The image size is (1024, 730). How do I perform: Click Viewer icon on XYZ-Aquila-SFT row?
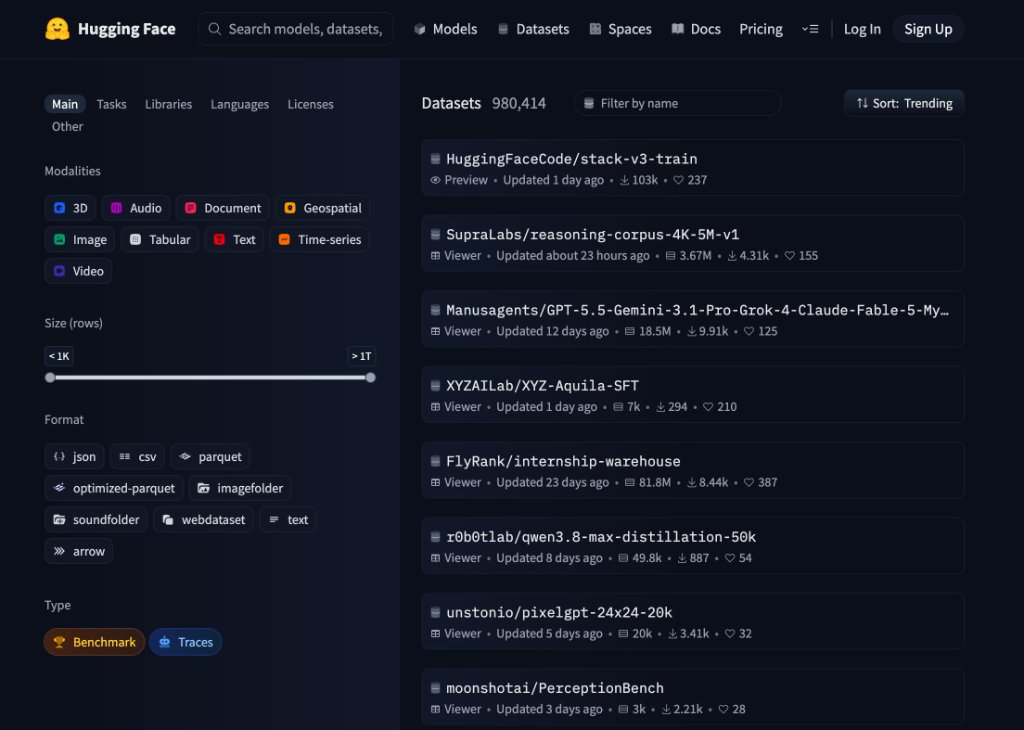(436, 407)
